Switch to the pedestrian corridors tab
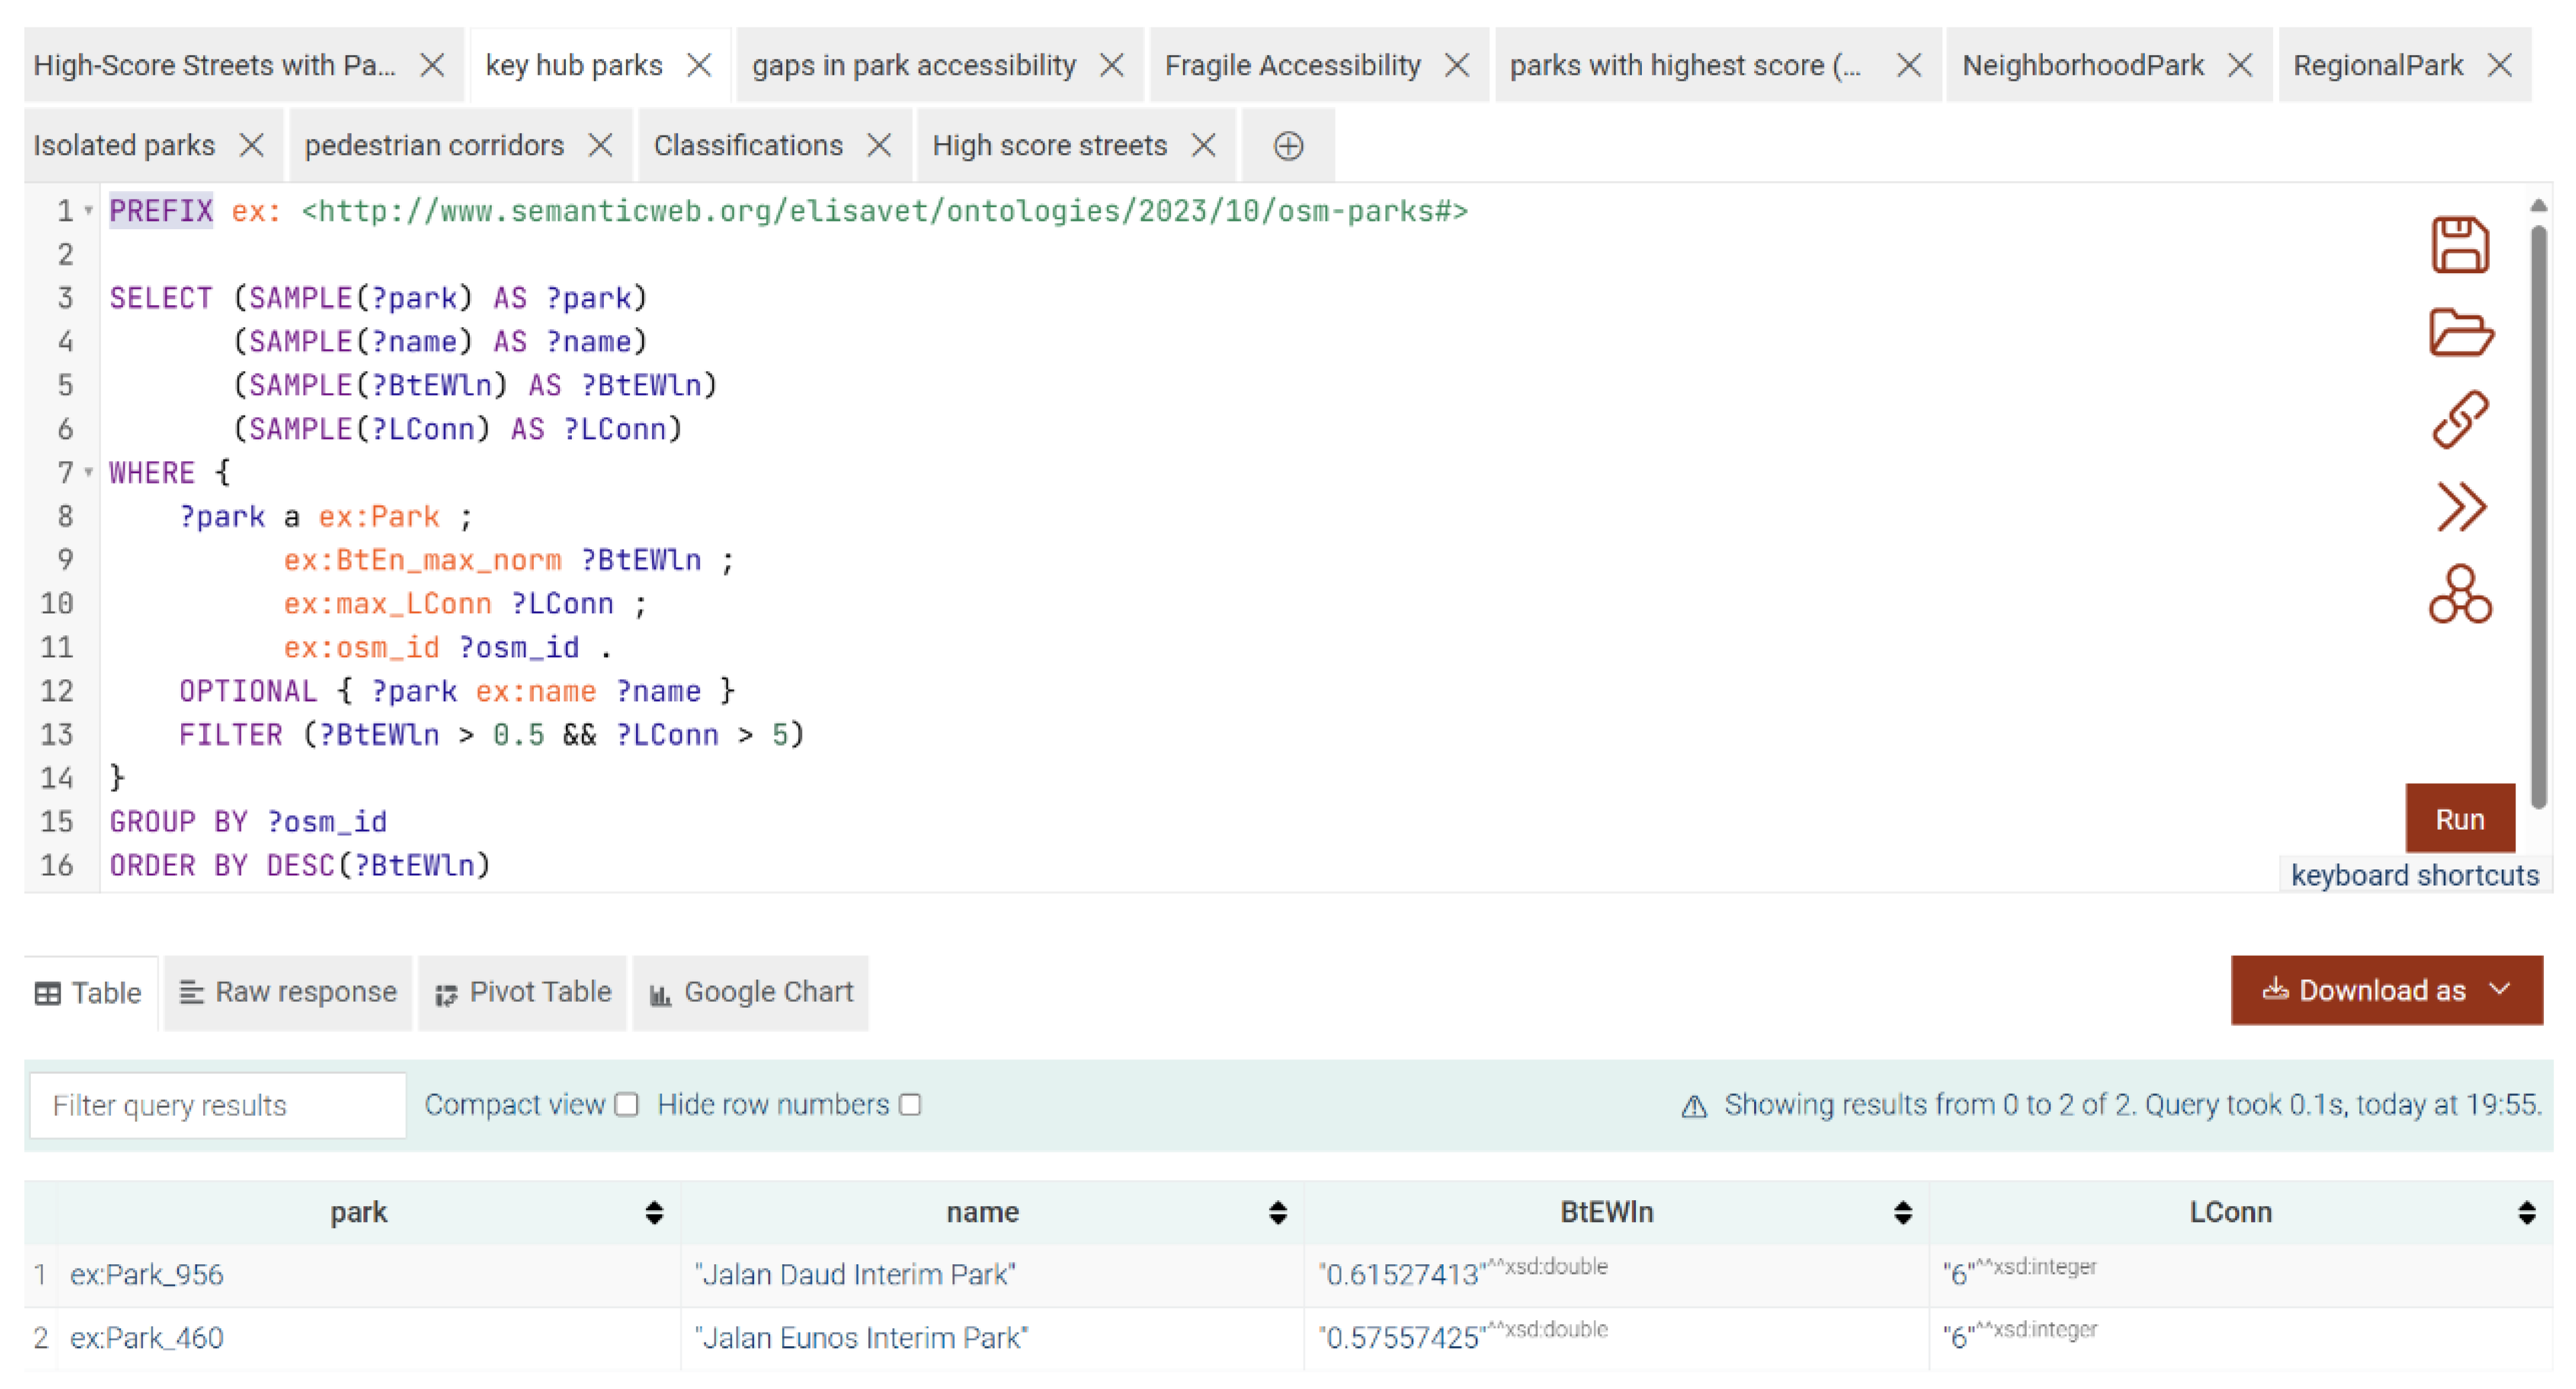The height and width of the screenshot is (1389, 2576). (x=434, y=146)
